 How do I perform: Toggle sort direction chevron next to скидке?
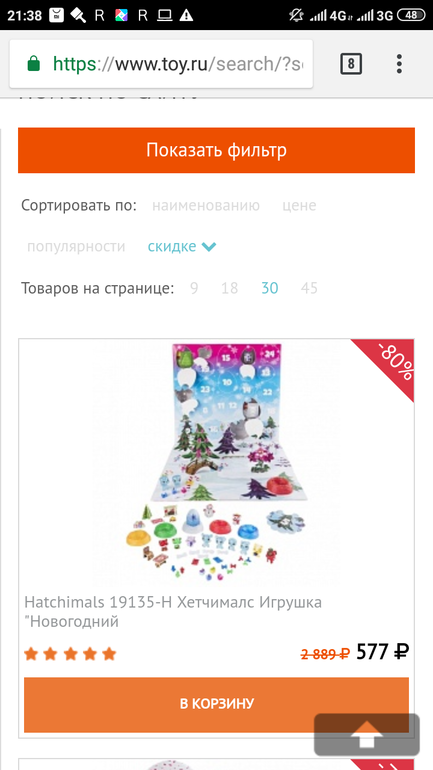pyautogui.click(x=209, y=247)
